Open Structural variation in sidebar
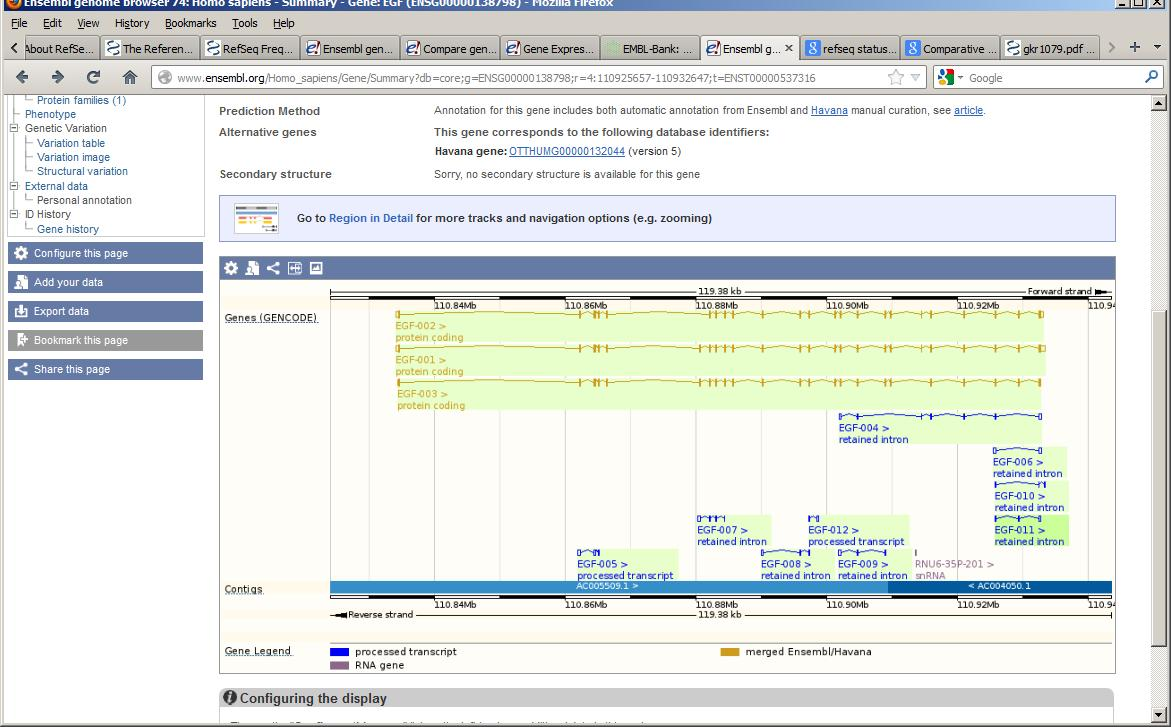This screenshot has height=727, width=1171. point(82,171)
